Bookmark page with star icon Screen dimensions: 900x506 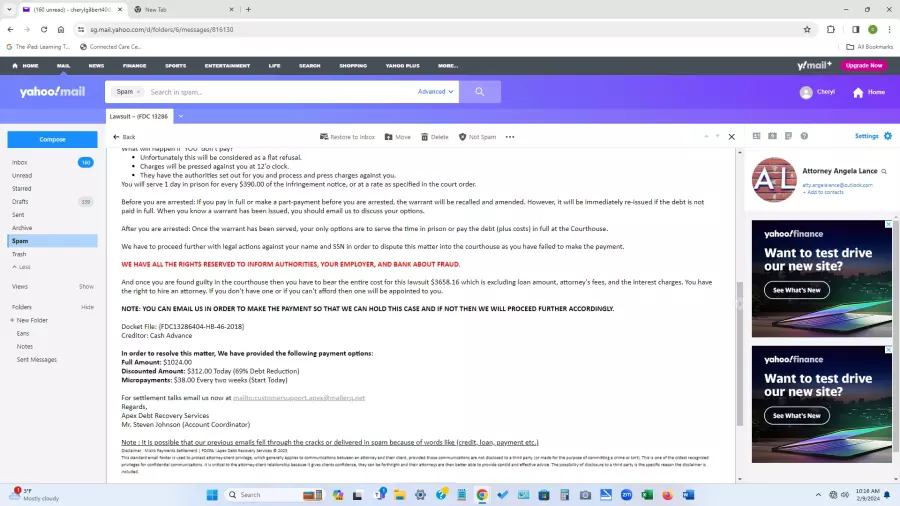click(807, 29)
